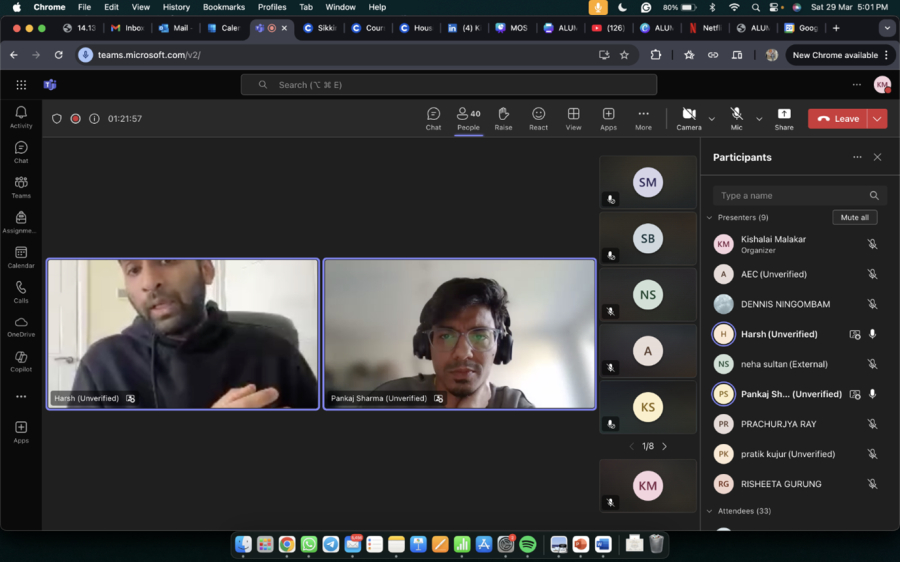Open the Teams section in sidebar
The height and width of the screenshot is (562, 900).
click(x=21, y=187)
